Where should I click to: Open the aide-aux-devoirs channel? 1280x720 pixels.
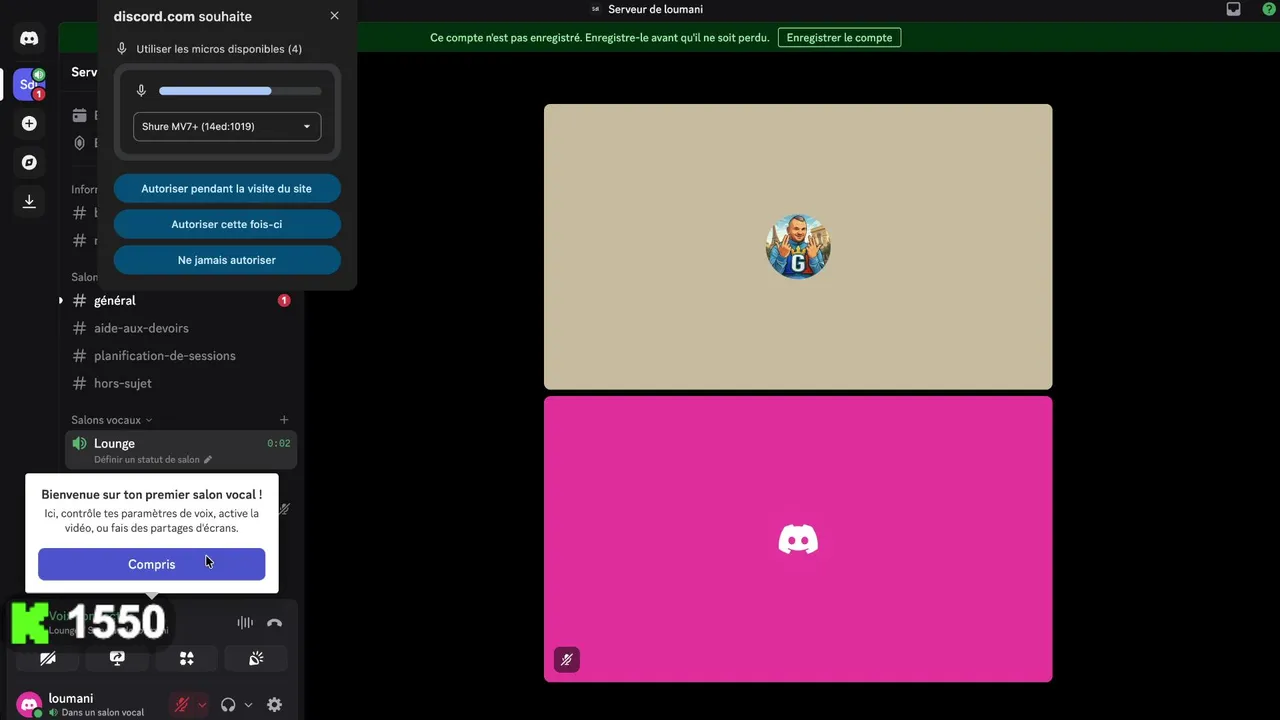tap(180, 328)
